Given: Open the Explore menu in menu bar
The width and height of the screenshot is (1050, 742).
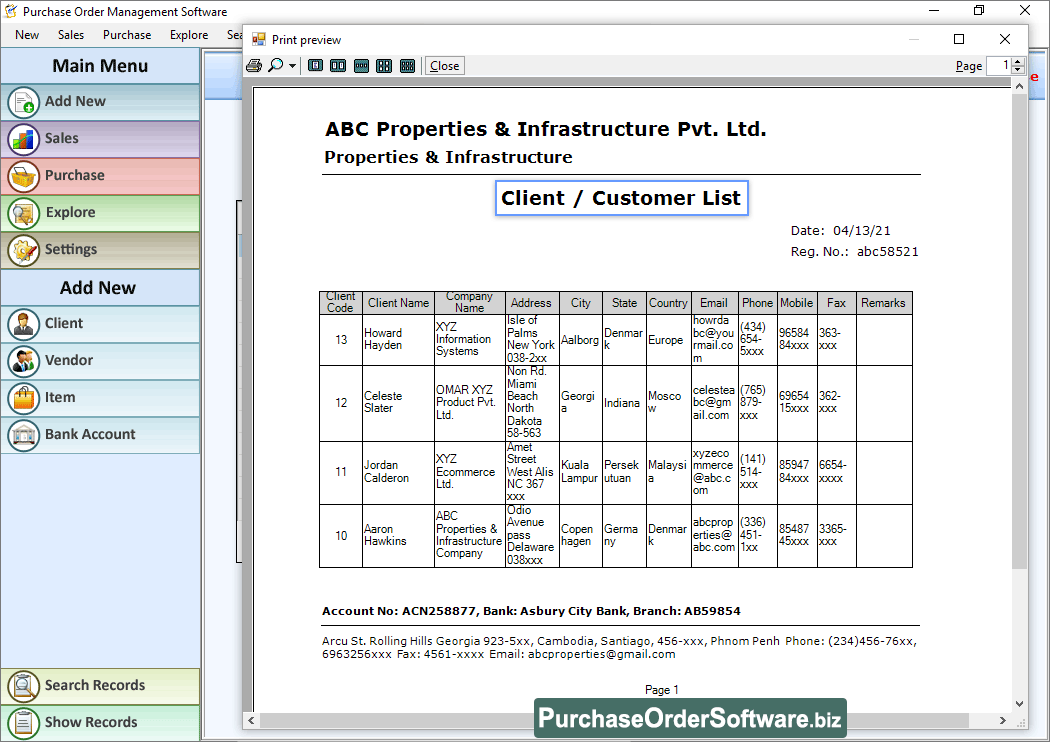Looking at the screenshot, I should [x=189, y=35].
